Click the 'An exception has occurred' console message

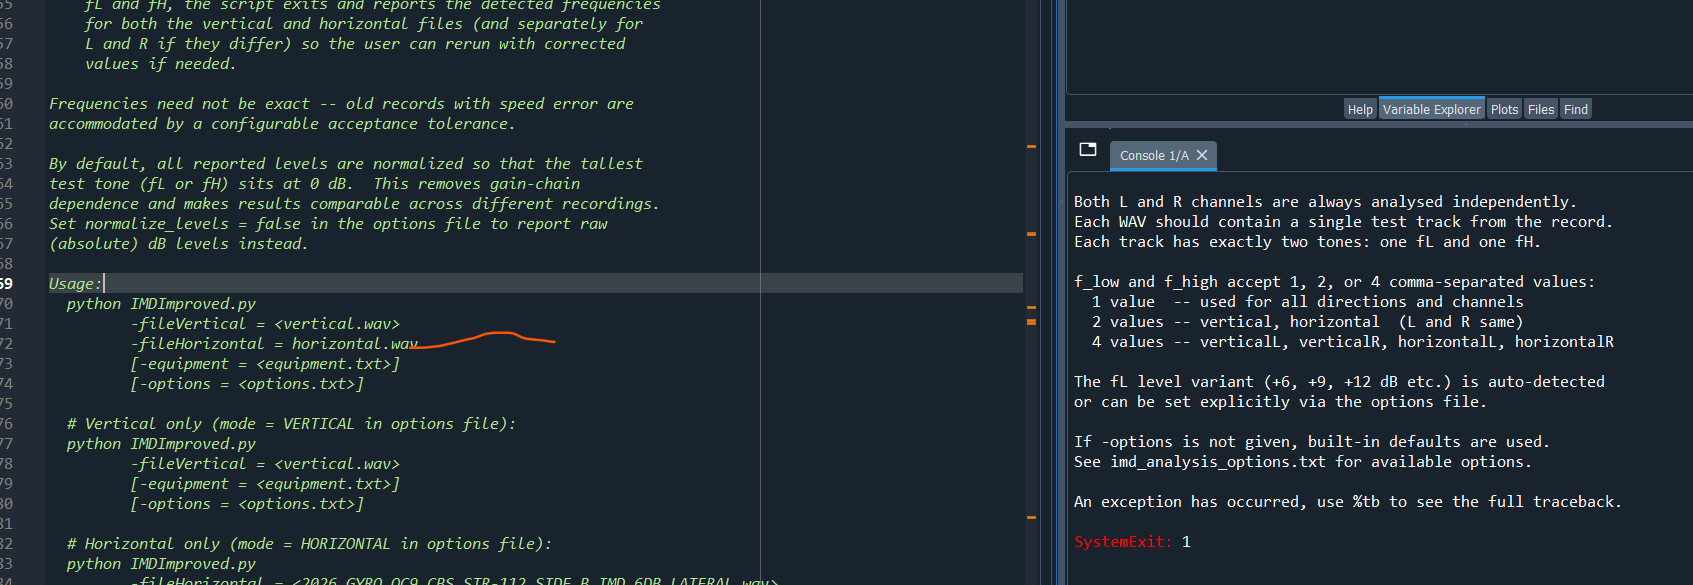coord(1346,502)
